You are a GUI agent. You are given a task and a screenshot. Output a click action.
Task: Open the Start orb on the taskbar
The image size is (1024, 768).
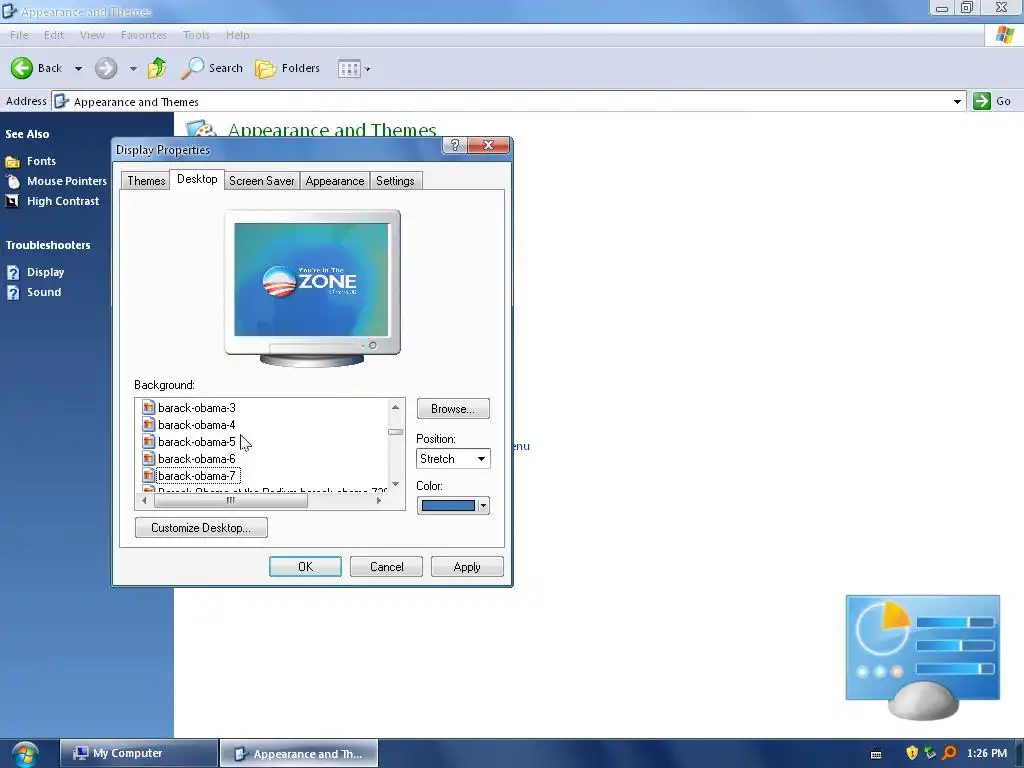click(25, 754)
